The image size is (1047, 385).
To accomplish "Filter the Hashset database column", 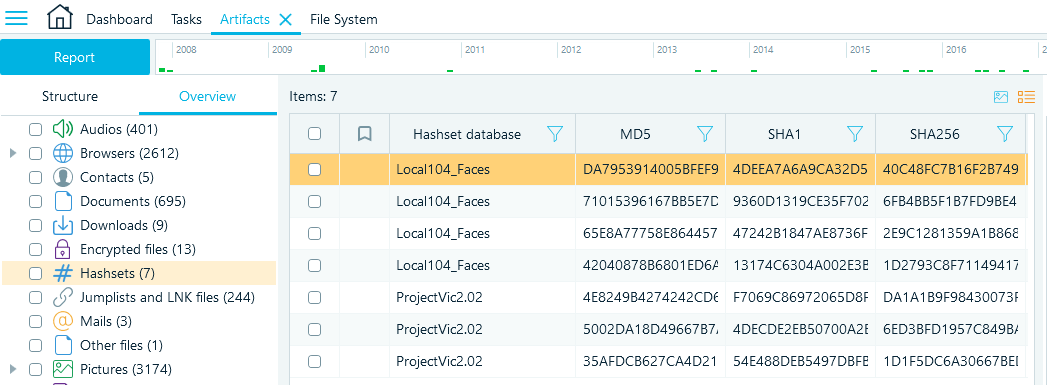I will click(554, 134).
